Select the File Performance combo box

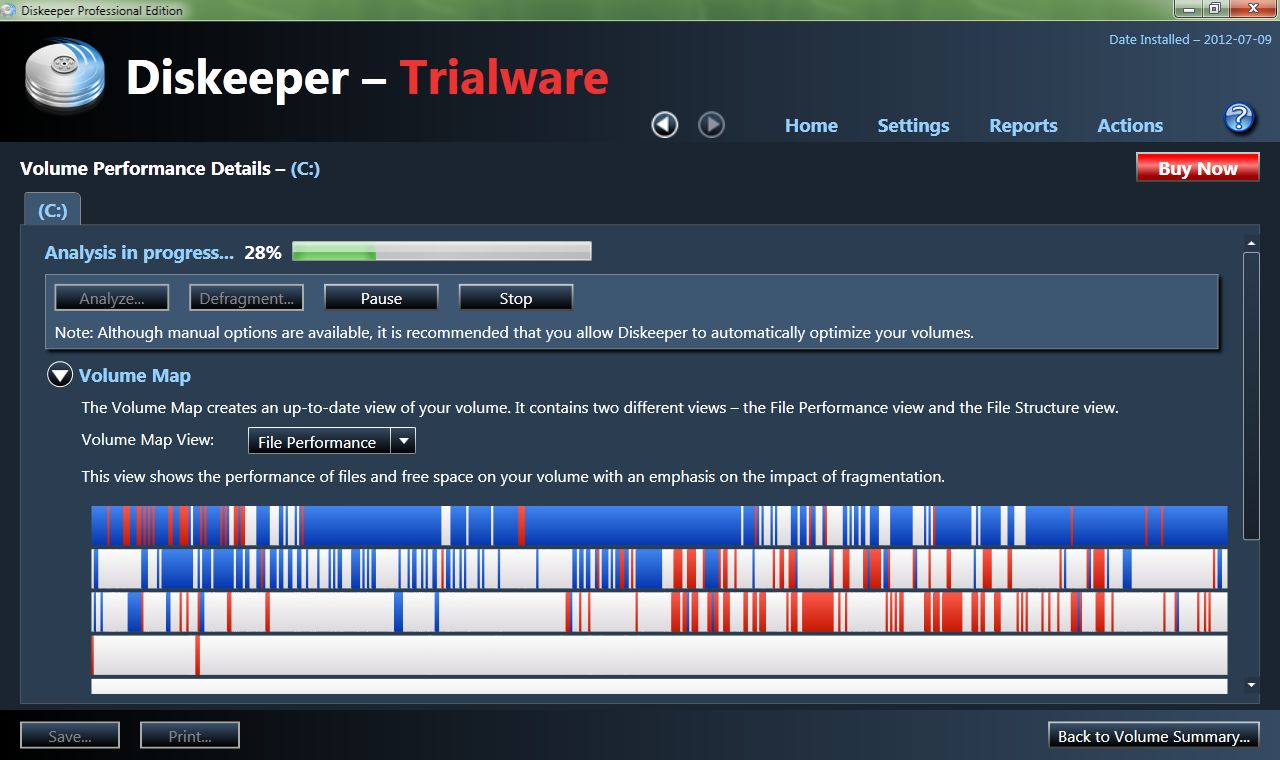pyautogui.click(x=331, y=441)
